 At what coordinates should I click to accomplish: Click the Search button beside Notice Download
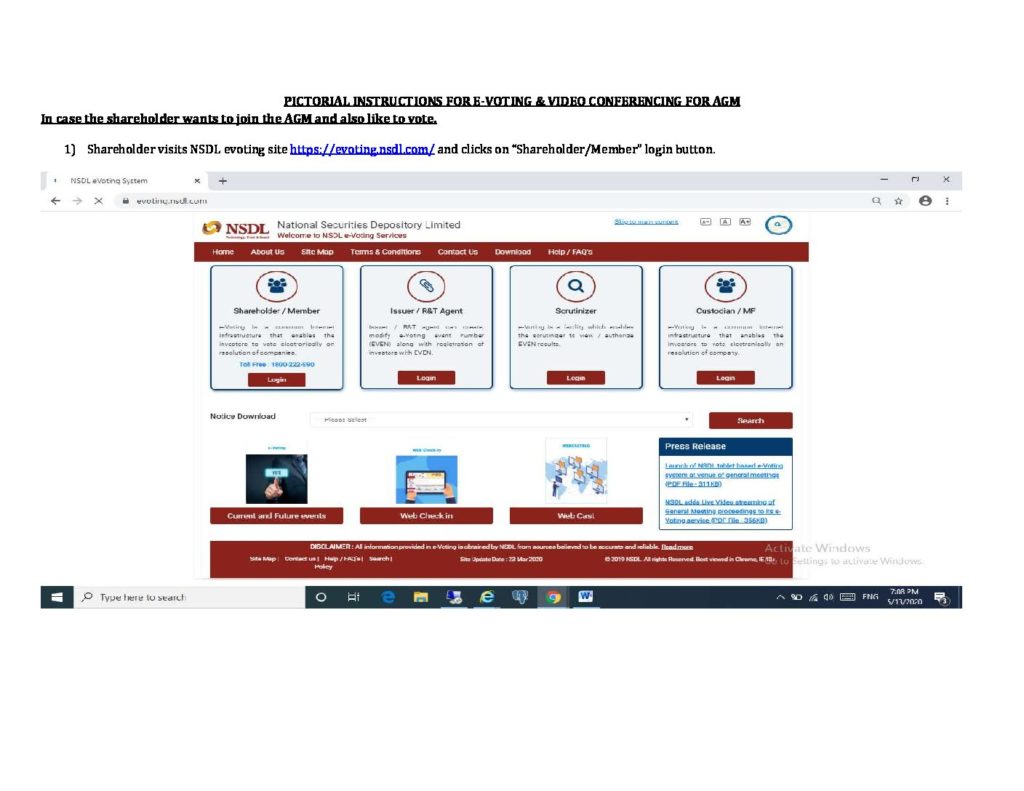coord(750,421)
